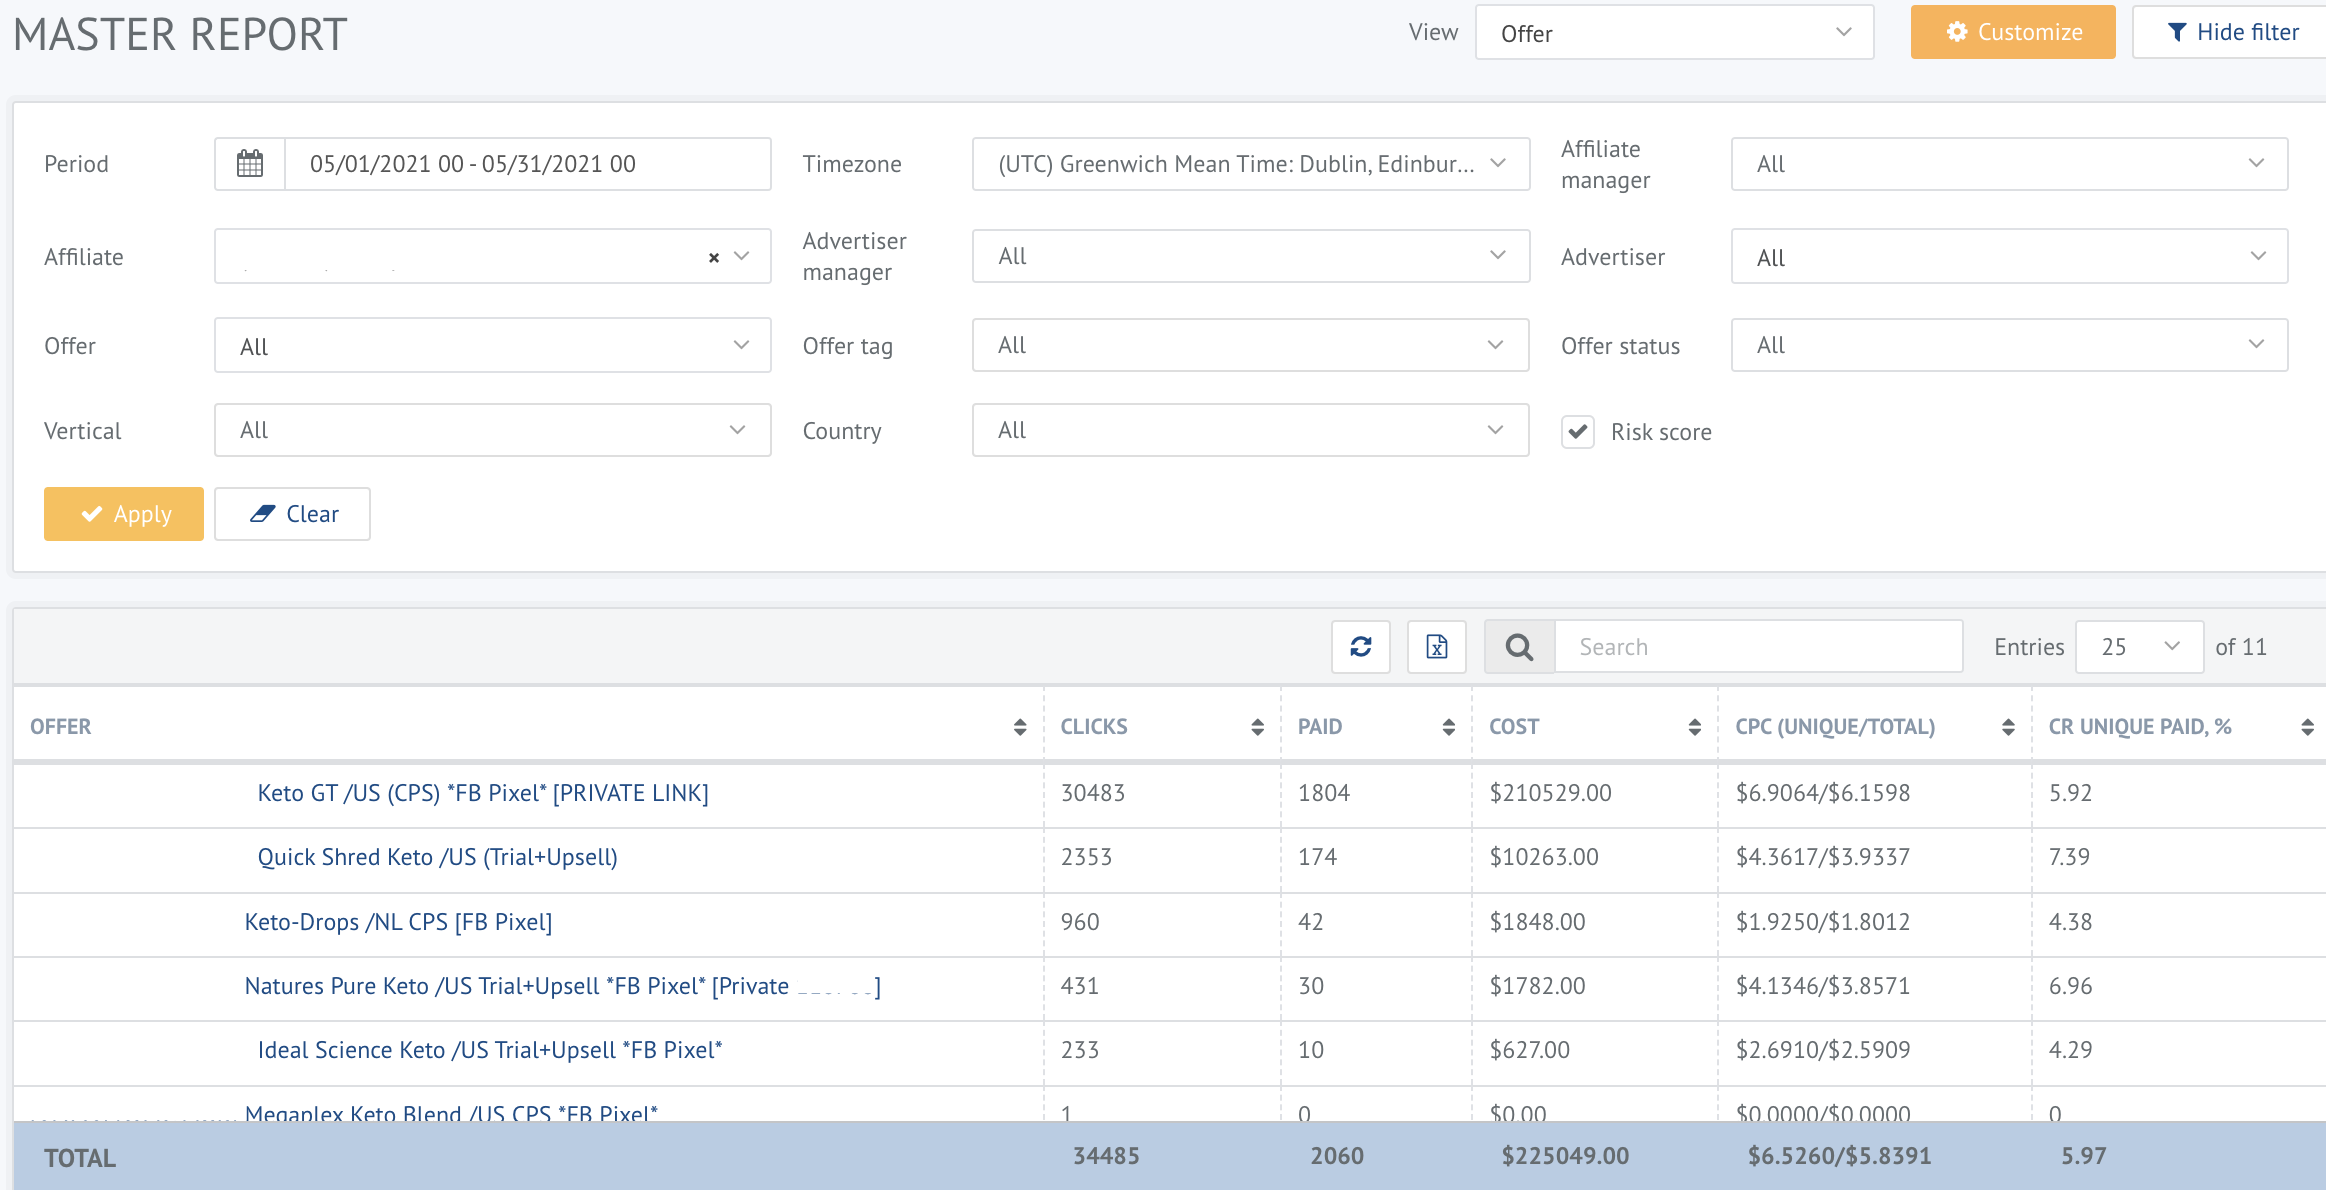Open Megaplex Keto Blend offer link
Viewport: 2326px width, 1190px height.
pyautogui.click(x=451, y=1113)
